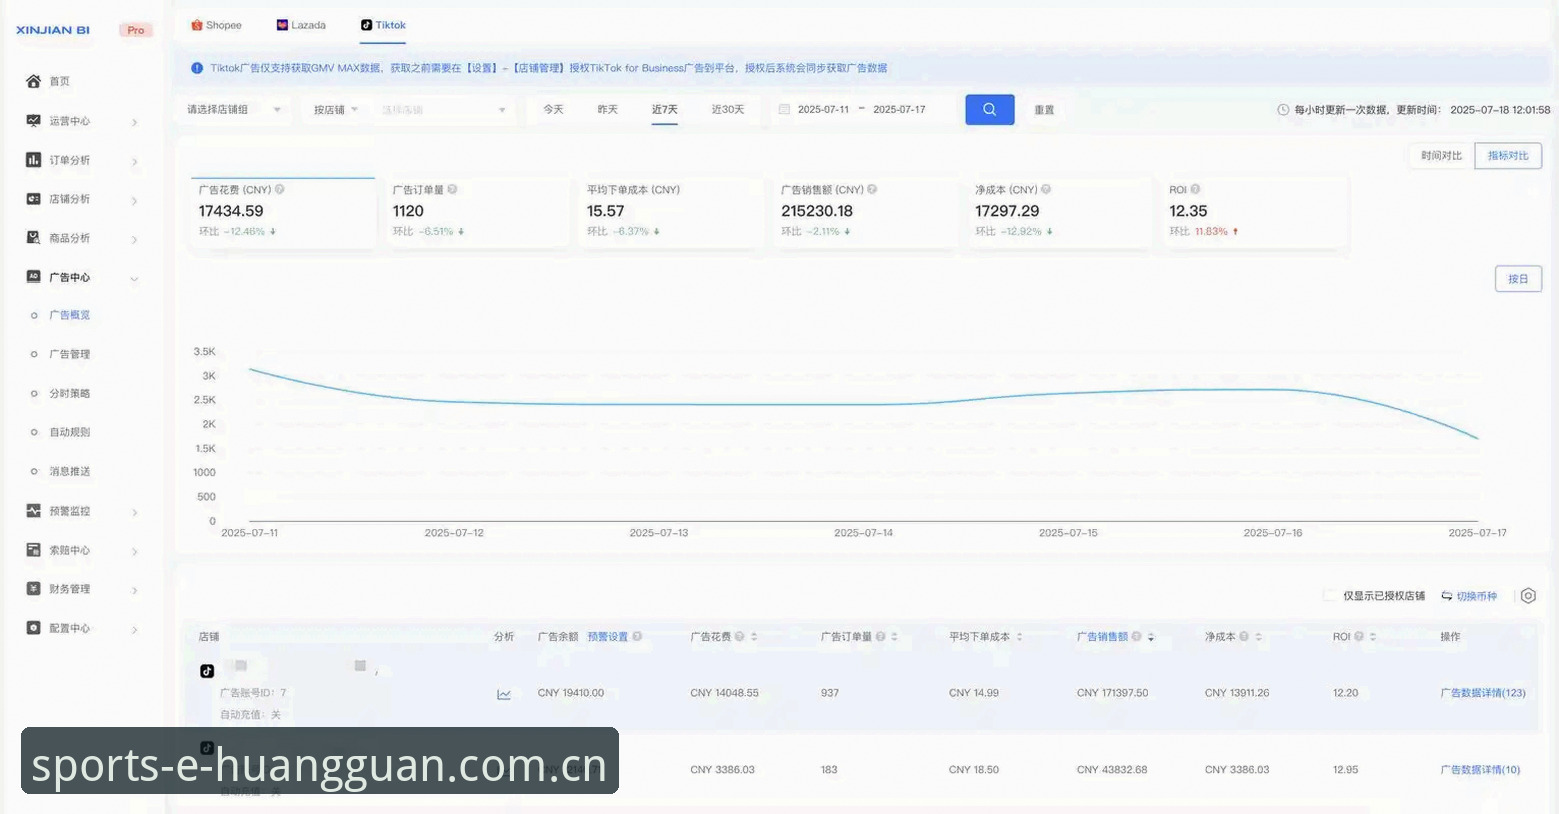This screenshot has width=1559, height=814.
Task: Select the 近30天 date range tab
Action: [x=728, y=110]
